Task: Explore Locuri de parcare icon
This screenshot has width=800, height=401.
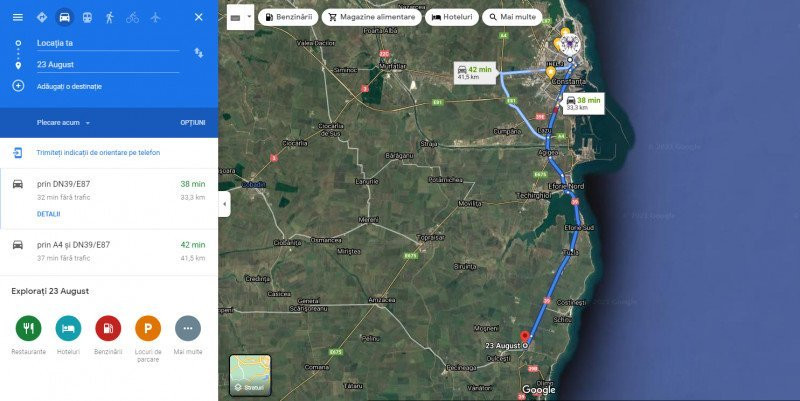Action: coord(148,328)
